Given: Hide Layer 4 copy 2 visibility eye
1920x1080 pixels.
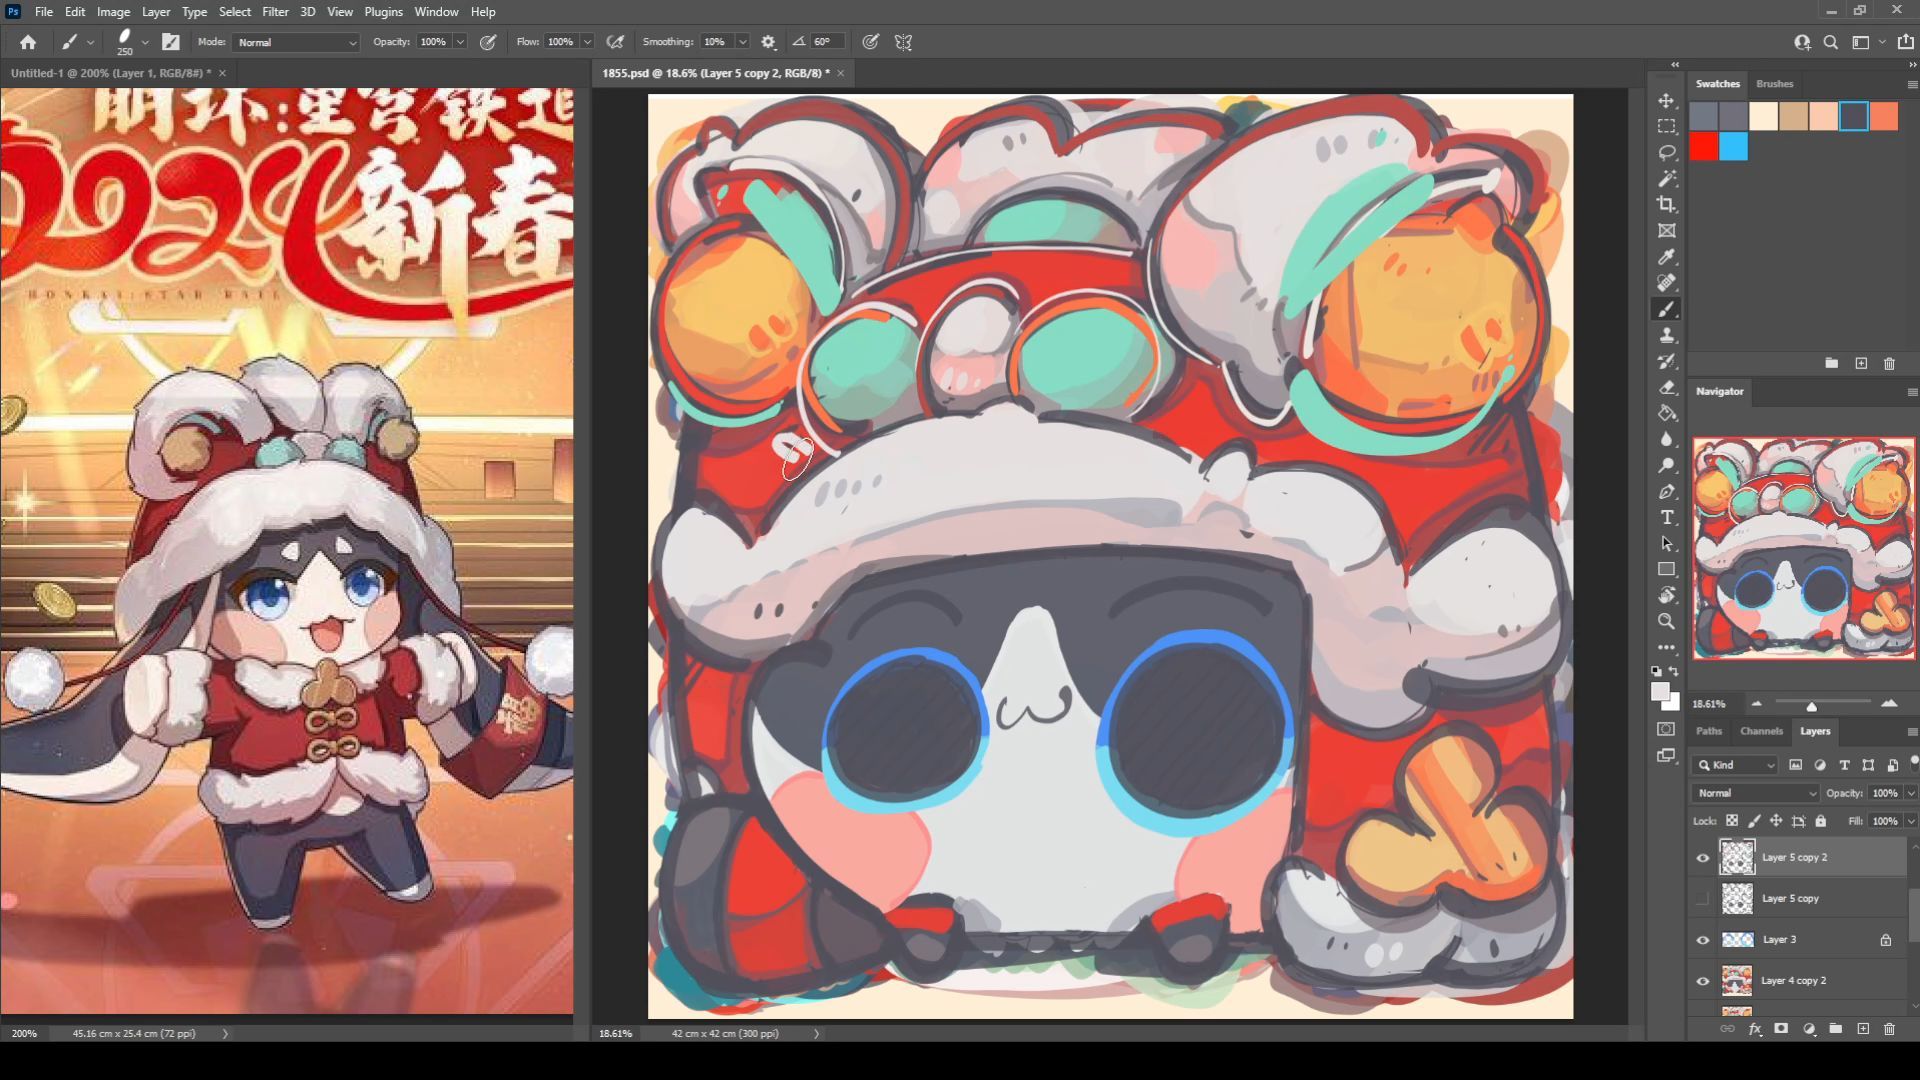Looking at the screenshot, I should click(1703, 981).
